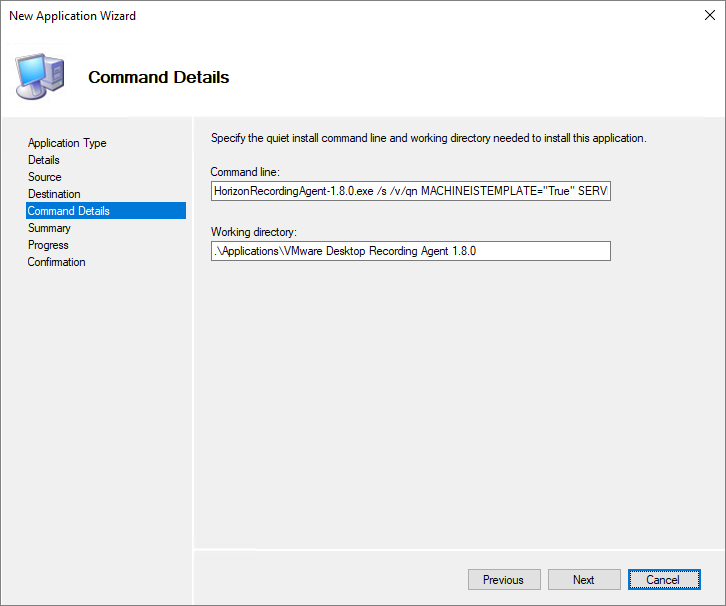Click the 'Working directory:' label
The width and height of the screenshot is (726, 606).
pos(254,232)
